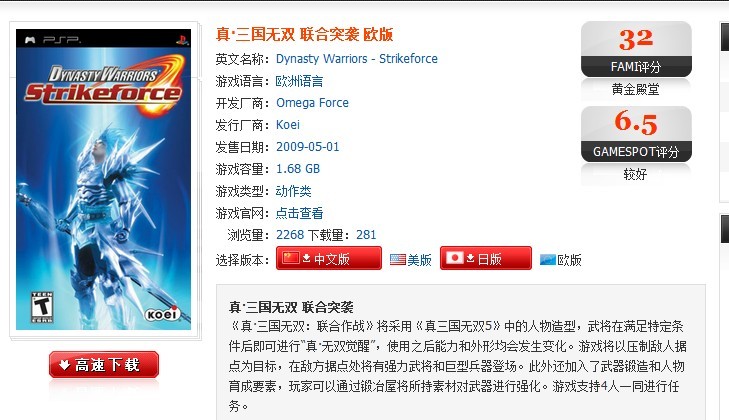Click the GAMESPOT评分 score badge showing 6.5

[x=636, y=134]
